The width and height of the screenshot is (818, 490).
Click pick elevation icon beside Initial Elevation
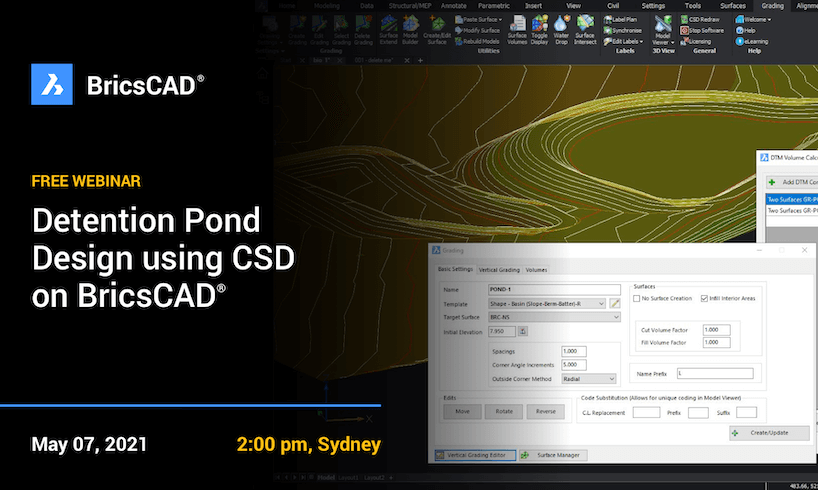point(523,331)
